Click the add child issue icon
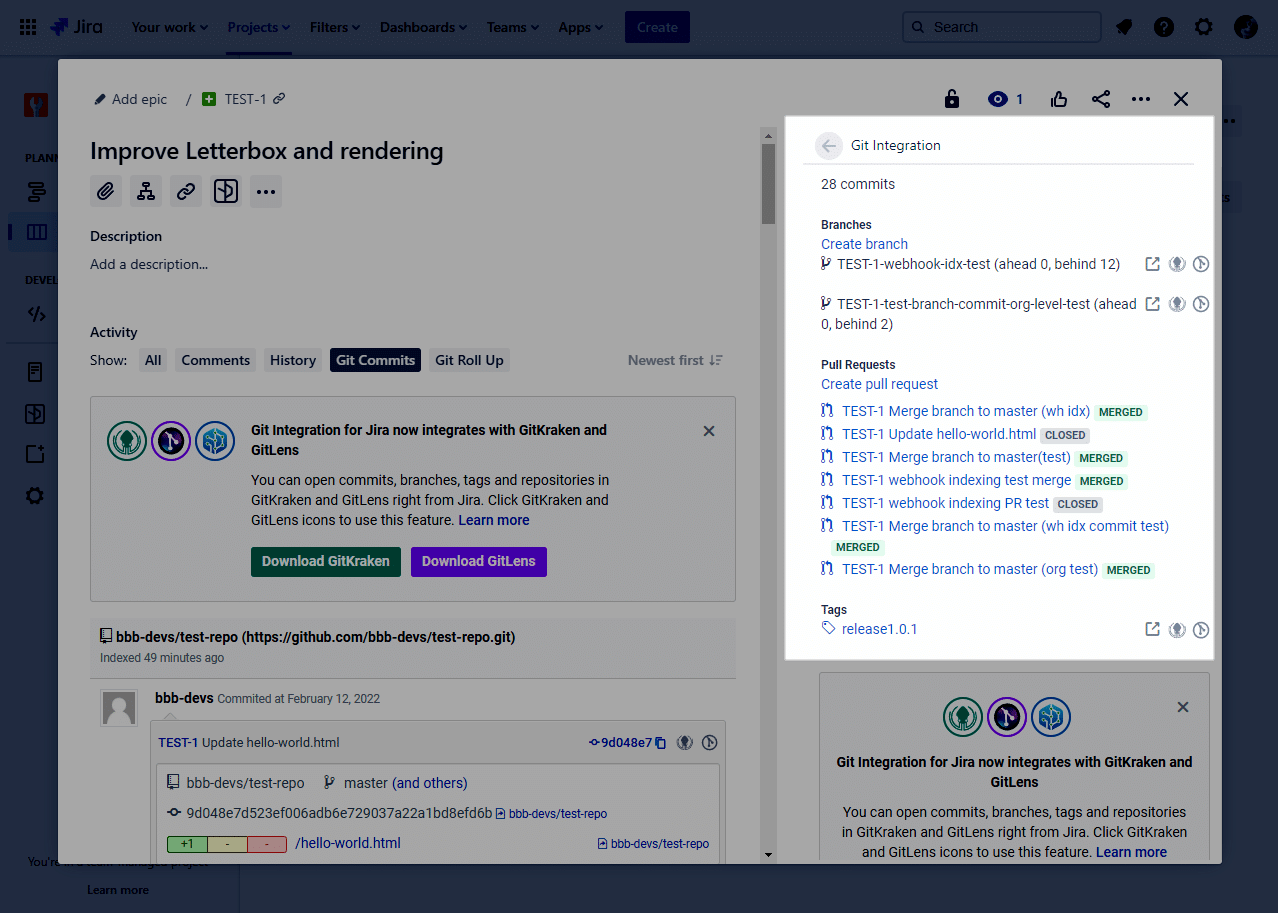This screenshot has height=913, width=1278. tap(146, 191)
